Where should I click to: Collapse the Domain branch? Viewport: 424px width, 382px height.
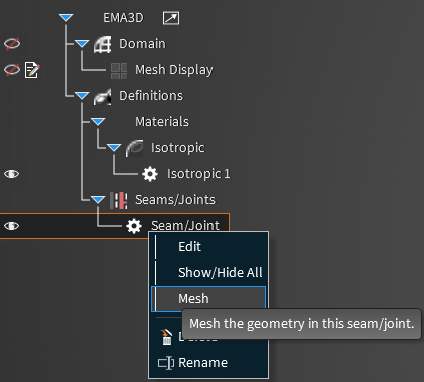pos(82,44)
